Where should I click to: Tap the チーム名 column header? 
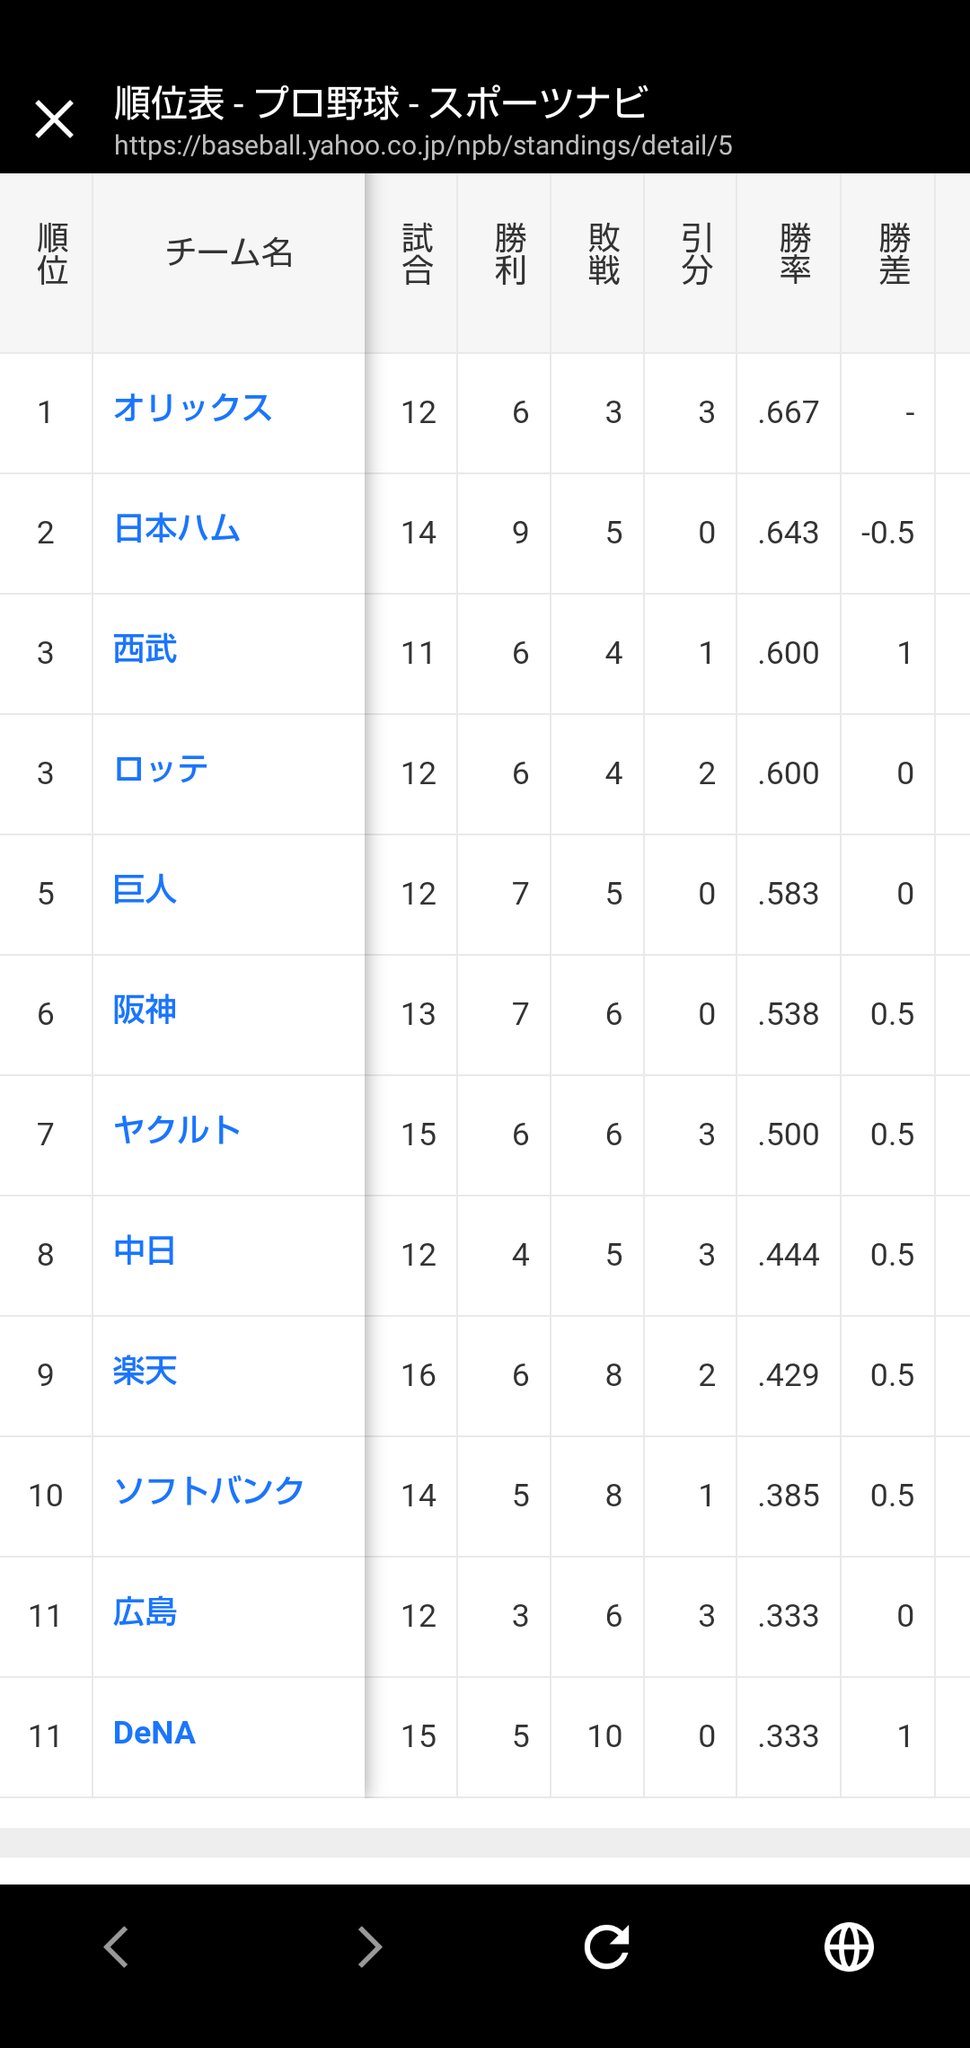[229, 253]
